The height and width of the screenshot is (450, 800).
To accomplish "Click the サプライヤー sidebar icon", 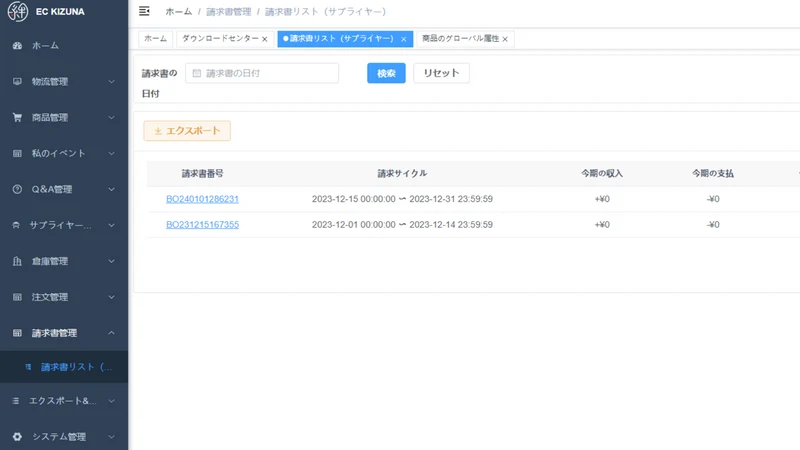I will coord(16,225).
